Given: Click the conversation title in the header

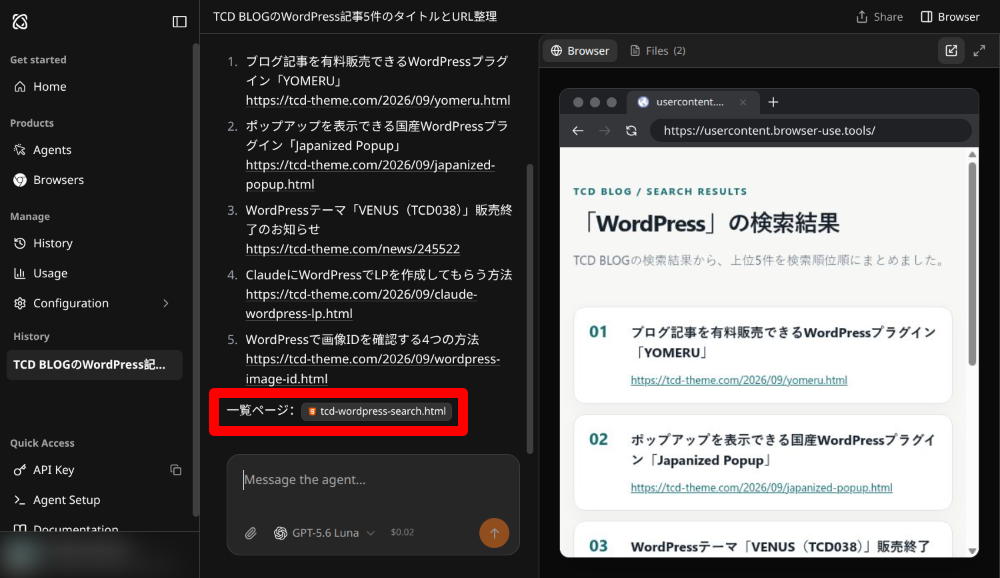Looking at the screenshot, I should coord(355,17).
